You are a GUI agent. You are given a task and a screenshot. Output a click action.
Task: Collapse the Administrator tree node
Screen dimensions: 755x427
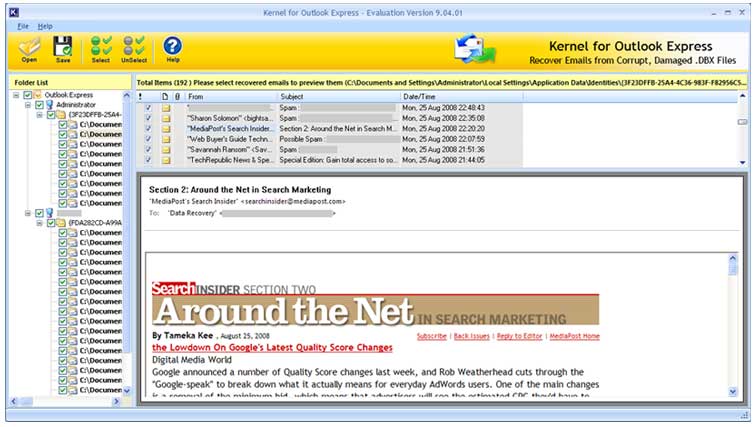tap(28, 105)
